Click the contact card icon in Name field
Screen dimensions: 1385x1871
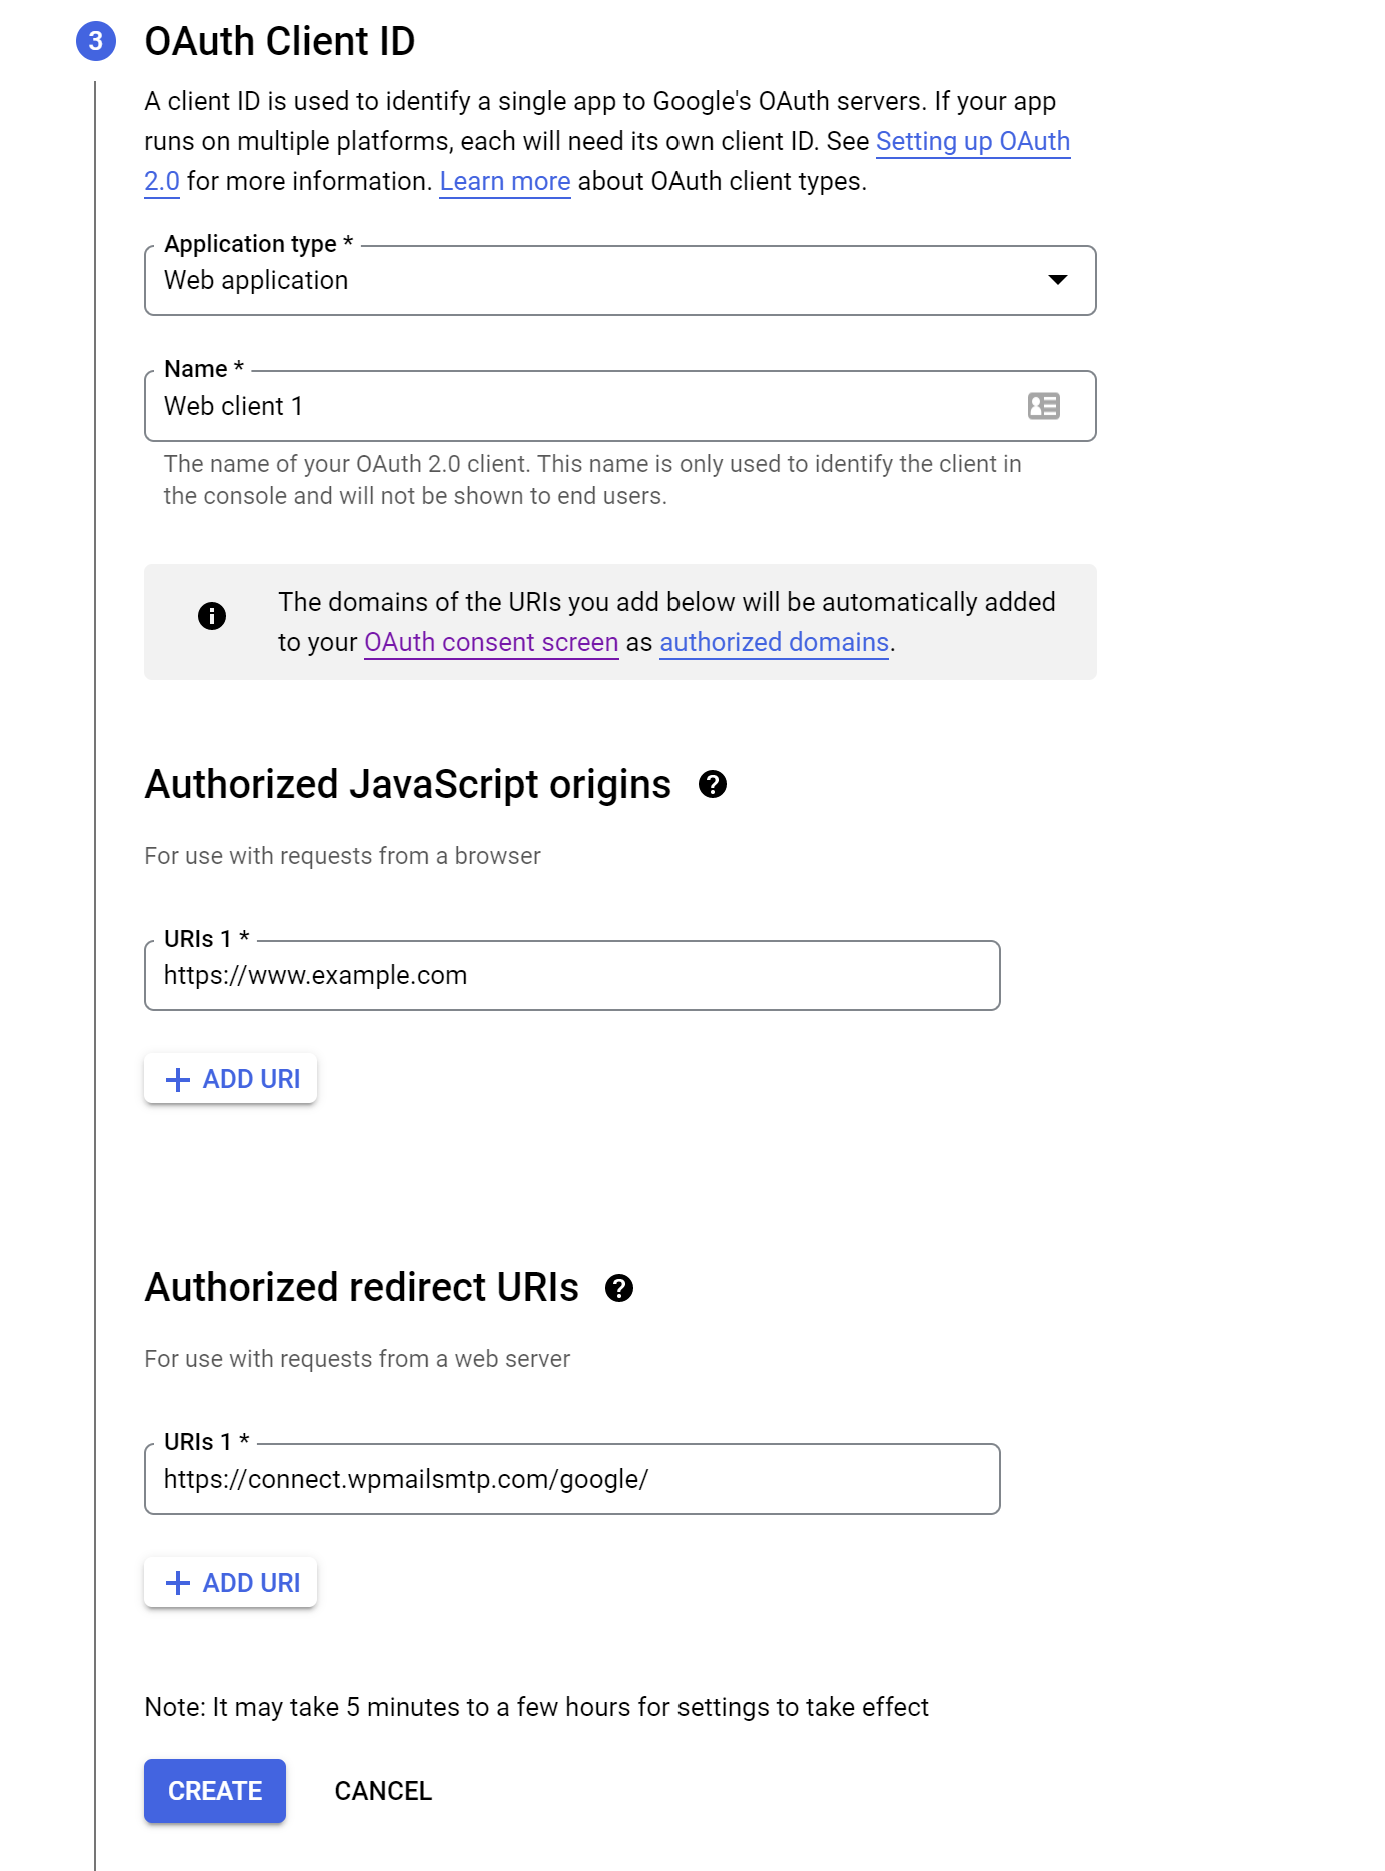click(1044, 406)
